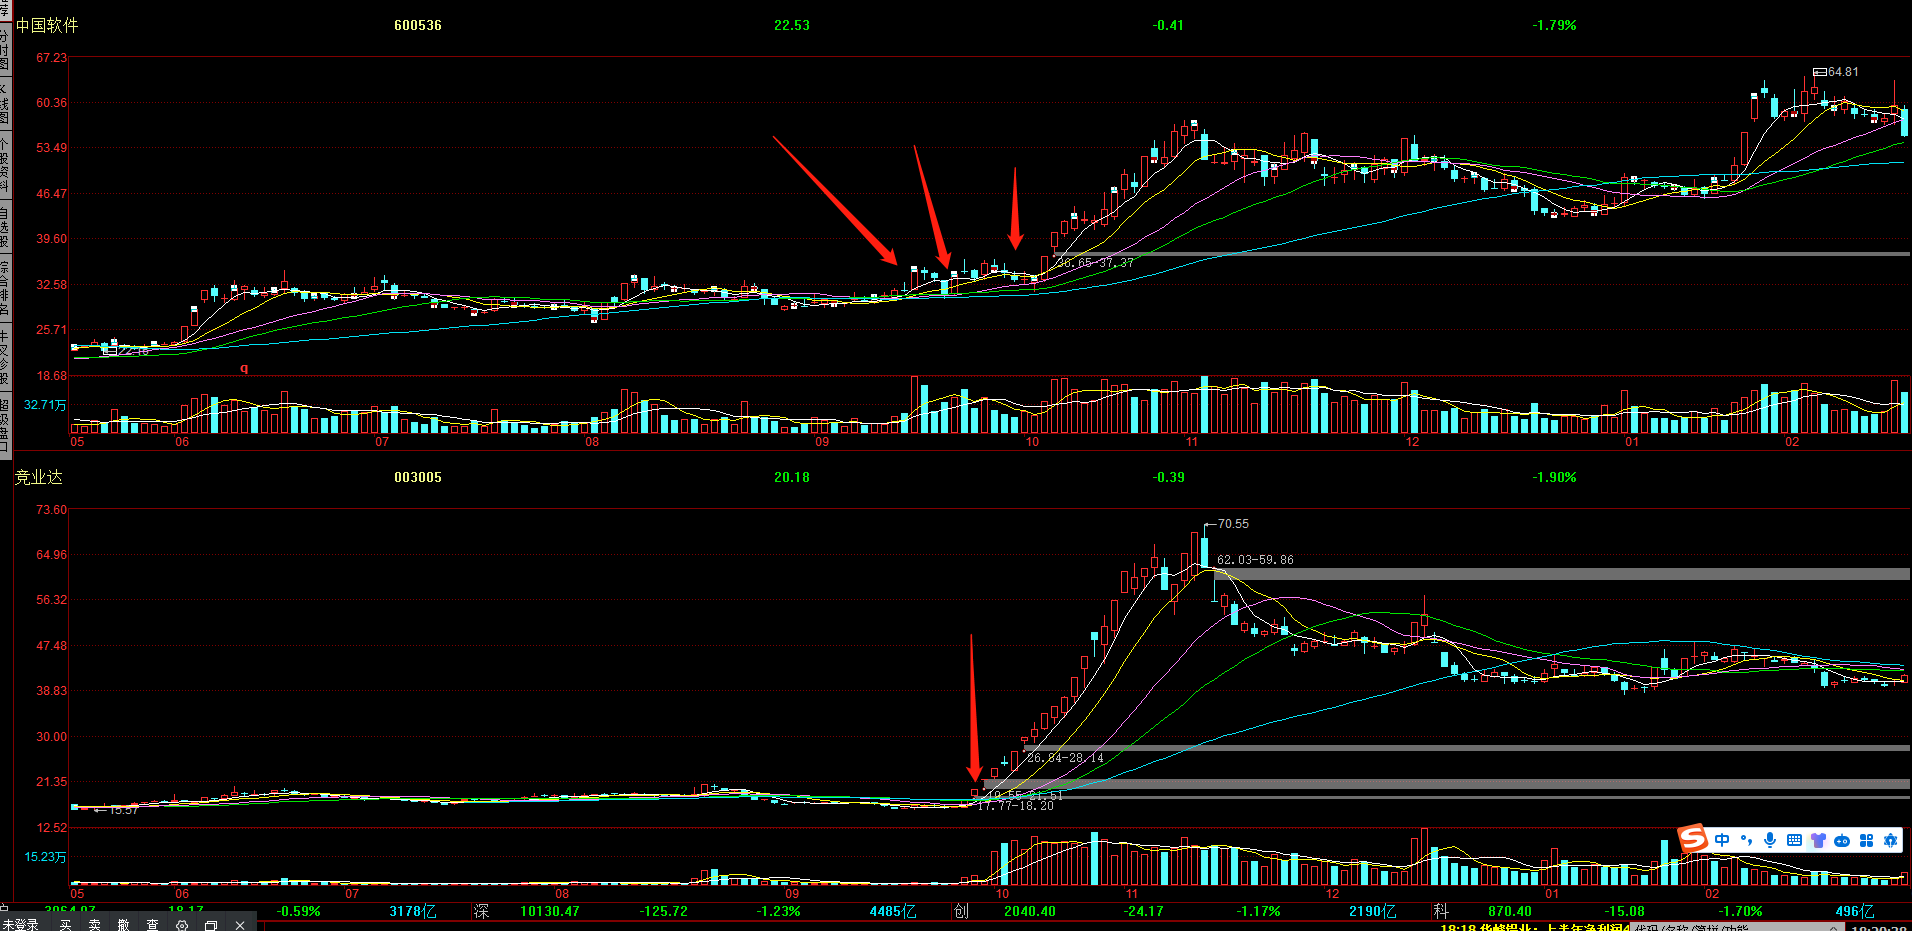
Task: Expand the code/name search box arrow
Action: point(1835,928)
